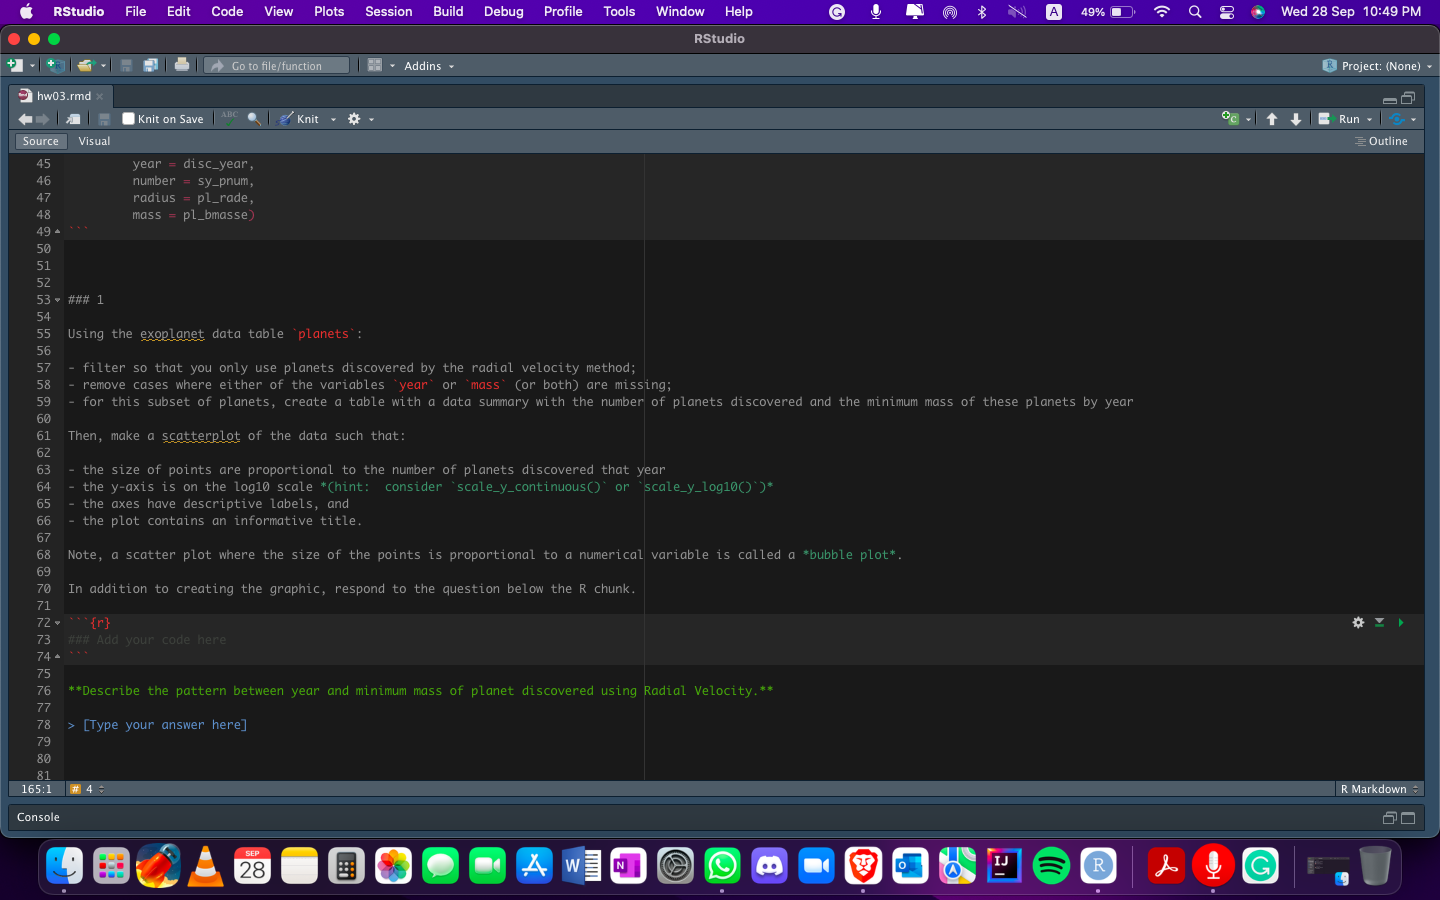Click the Go to file/function field
The image size is (1440, 900).
click(277, 66)
